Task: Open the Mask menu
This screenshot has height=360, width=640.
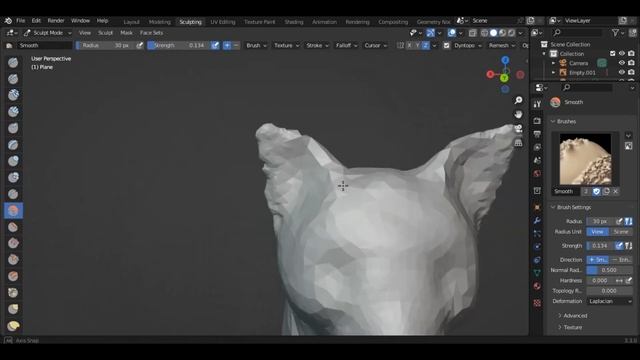Action: point(126,33)
